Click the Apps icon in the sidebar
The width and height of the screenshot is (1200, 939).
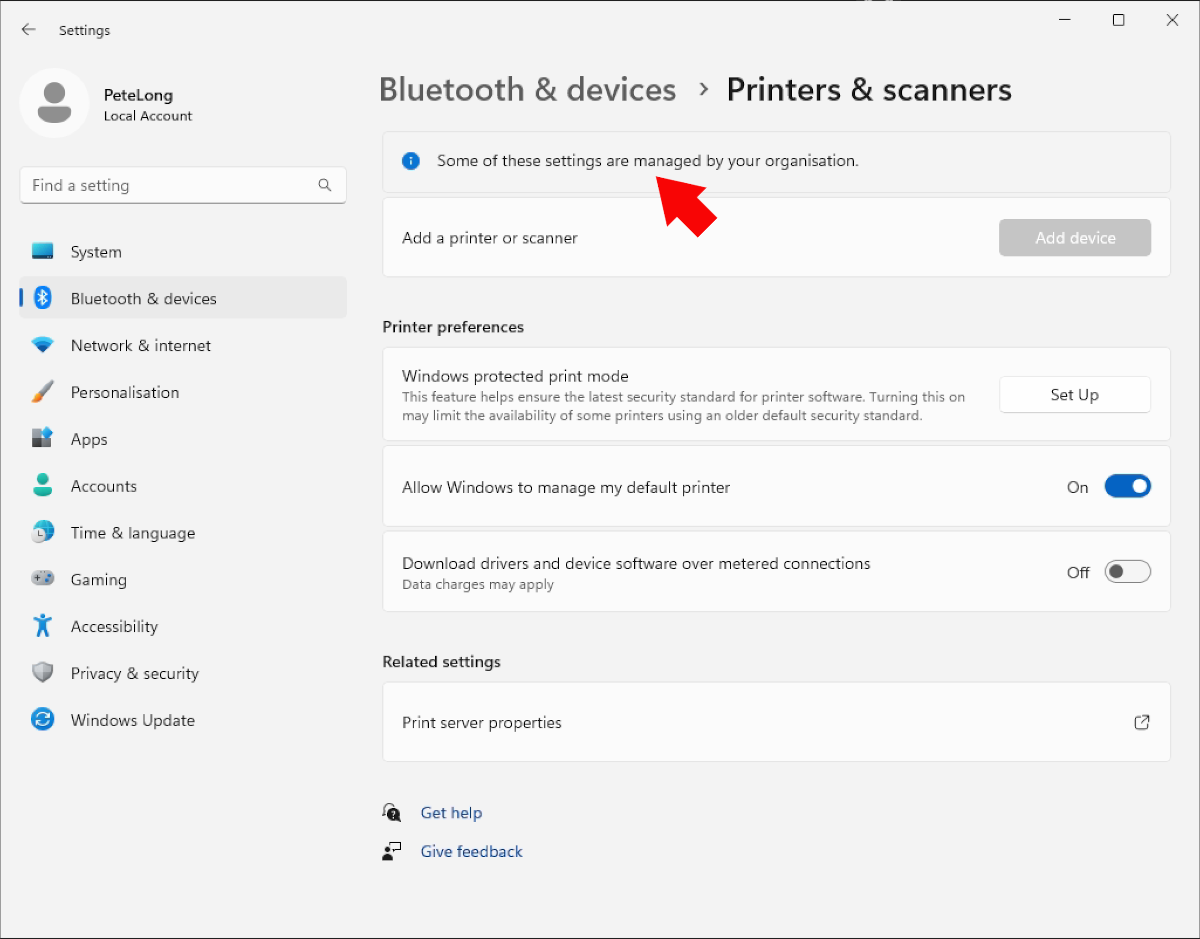[42, 439]
